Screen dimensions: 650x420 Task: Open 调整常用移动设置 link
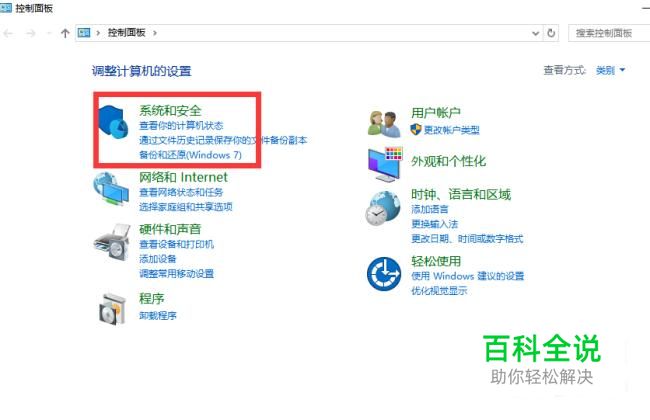click(177, 273)
